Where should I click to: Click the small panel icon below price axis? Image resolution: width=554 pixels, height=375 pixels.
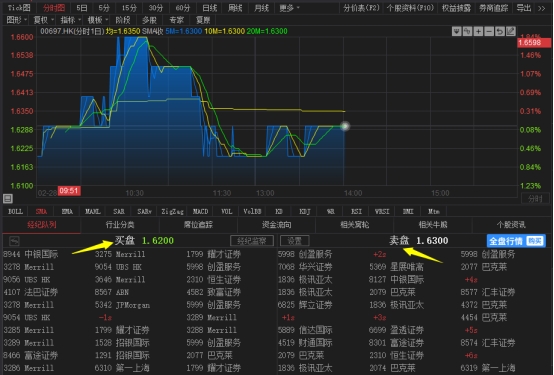pos(8,199)
